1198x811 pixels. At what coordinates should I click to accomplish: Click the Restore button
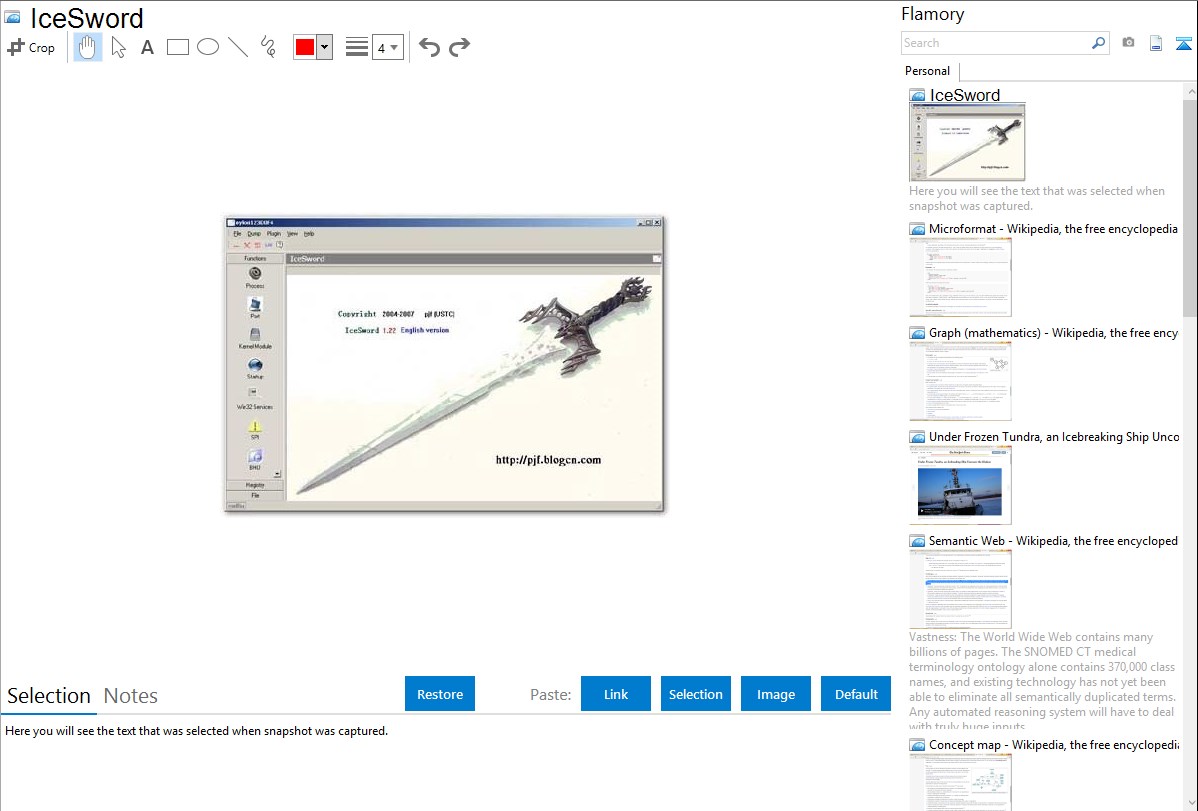(x=440, y=694)
